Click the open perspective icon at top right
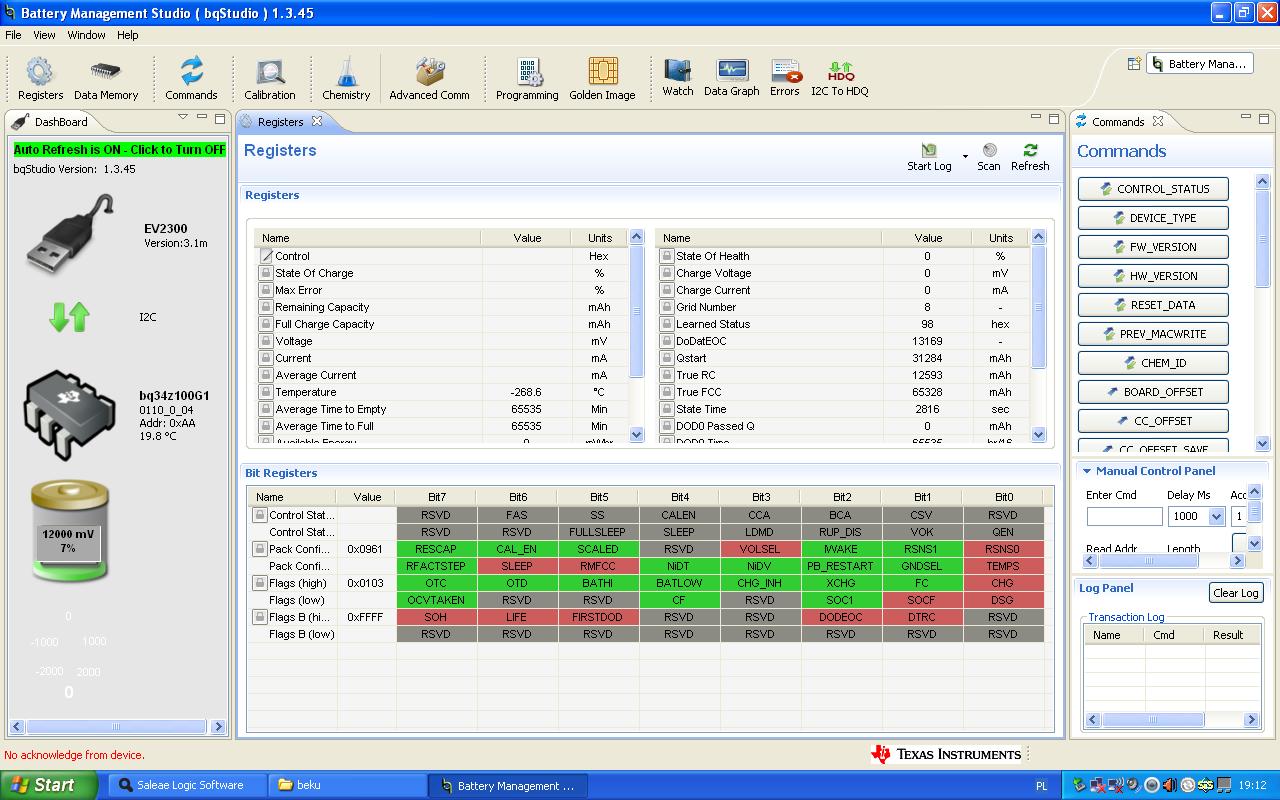 pos(1134,63)
